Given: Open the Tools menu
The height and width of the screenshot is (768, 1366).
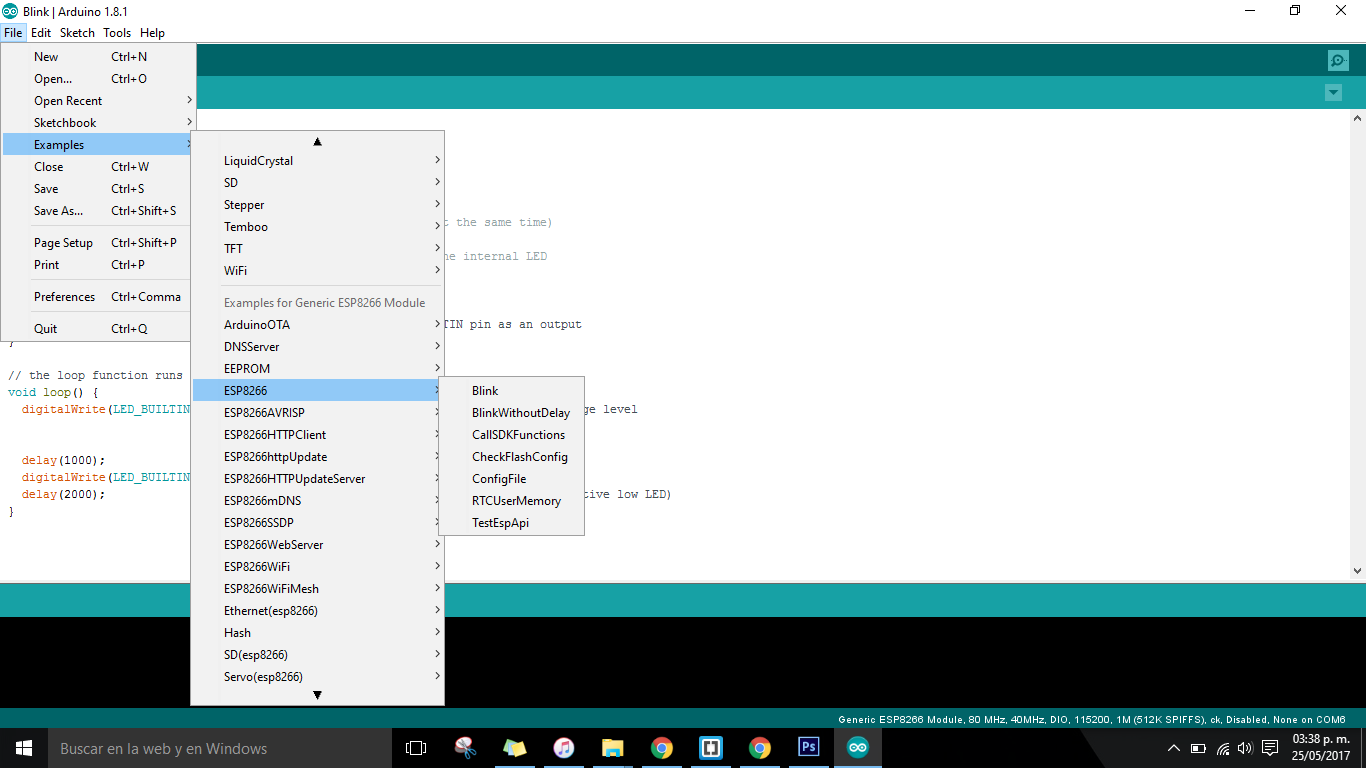Looking at the screenshot, I should point(117,33).
